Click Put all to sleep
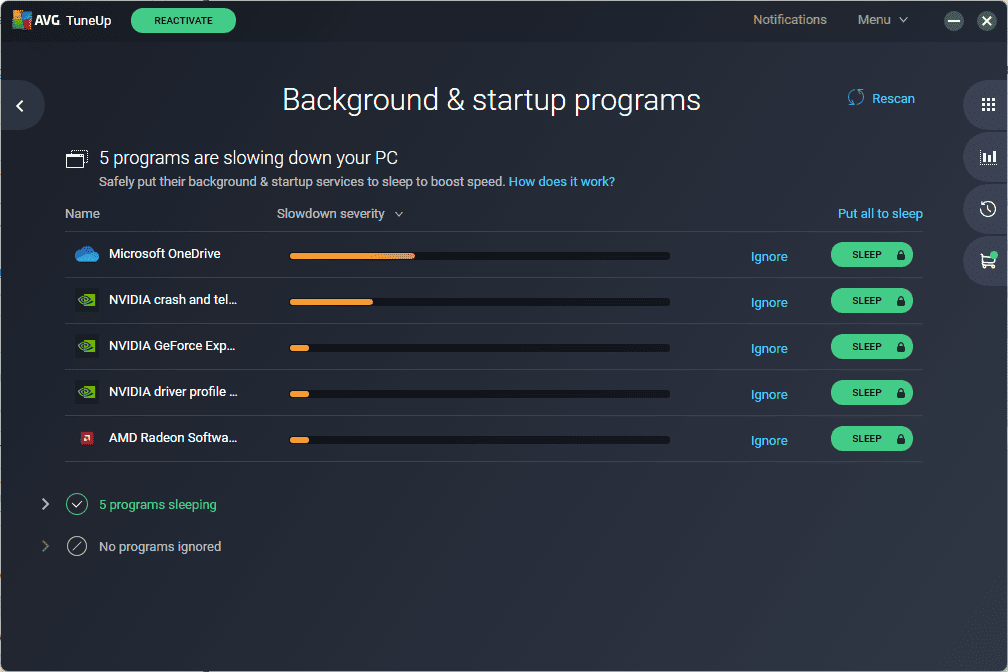 880,213
